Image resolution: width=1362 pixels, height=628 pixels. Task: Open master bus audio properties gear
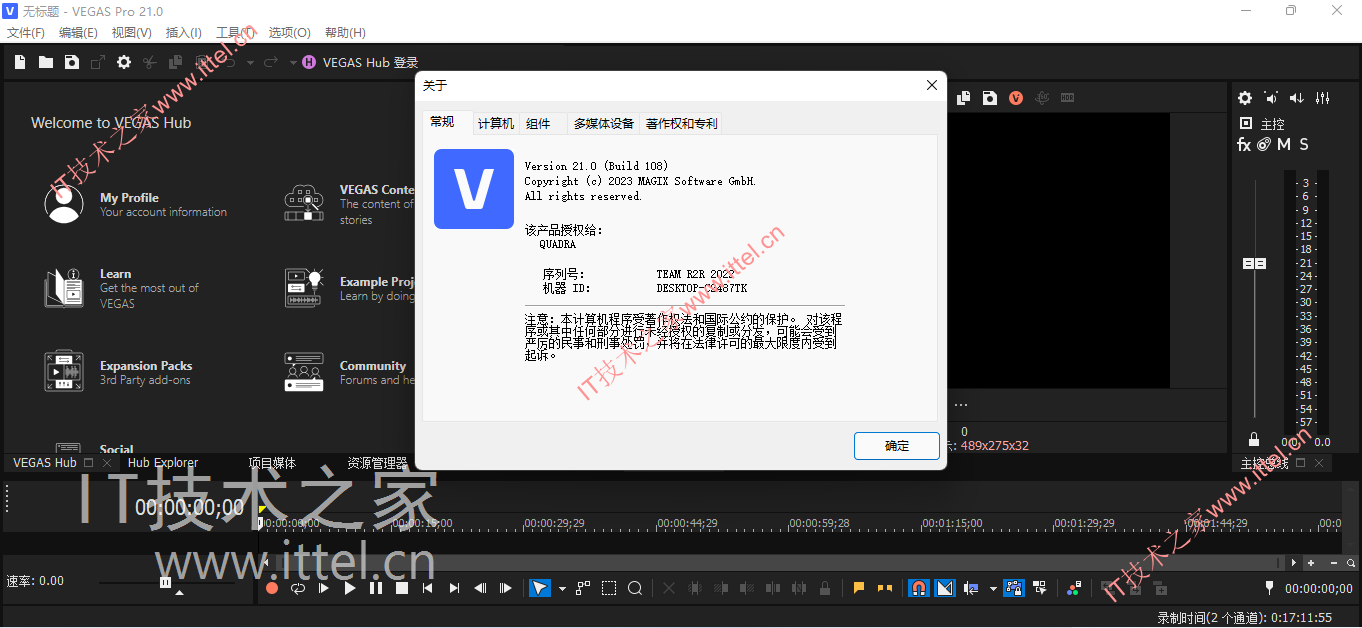[x=1245, y=98]
